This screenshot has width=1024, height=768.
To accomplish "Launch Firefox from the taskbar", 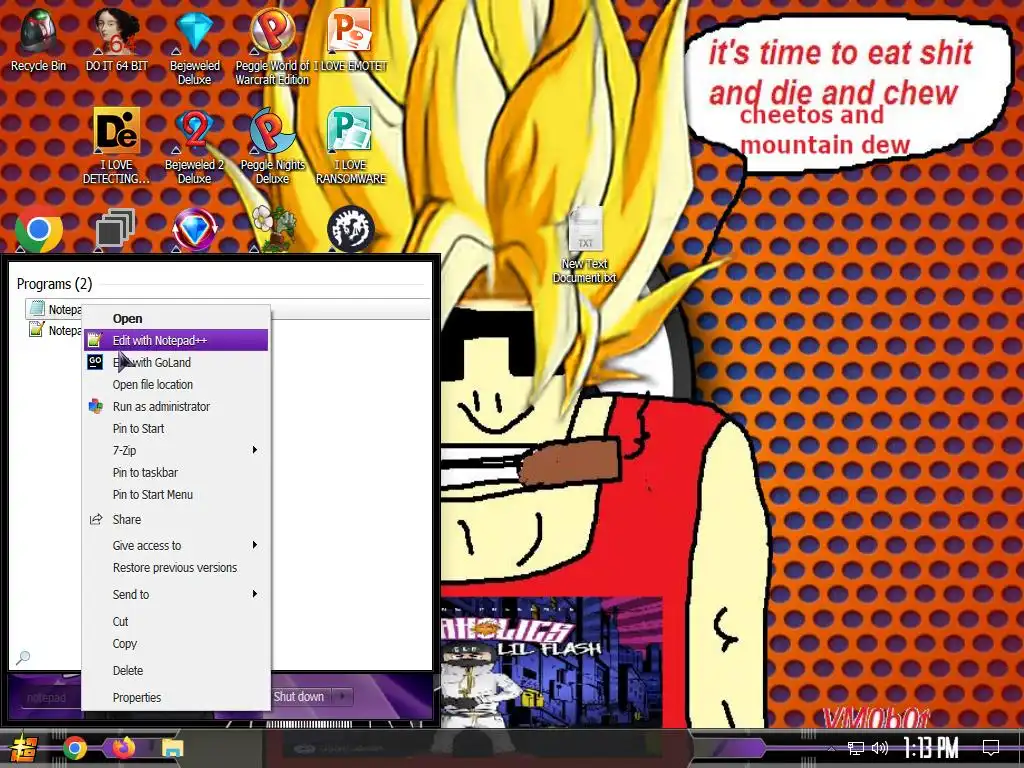I will 123,748.
